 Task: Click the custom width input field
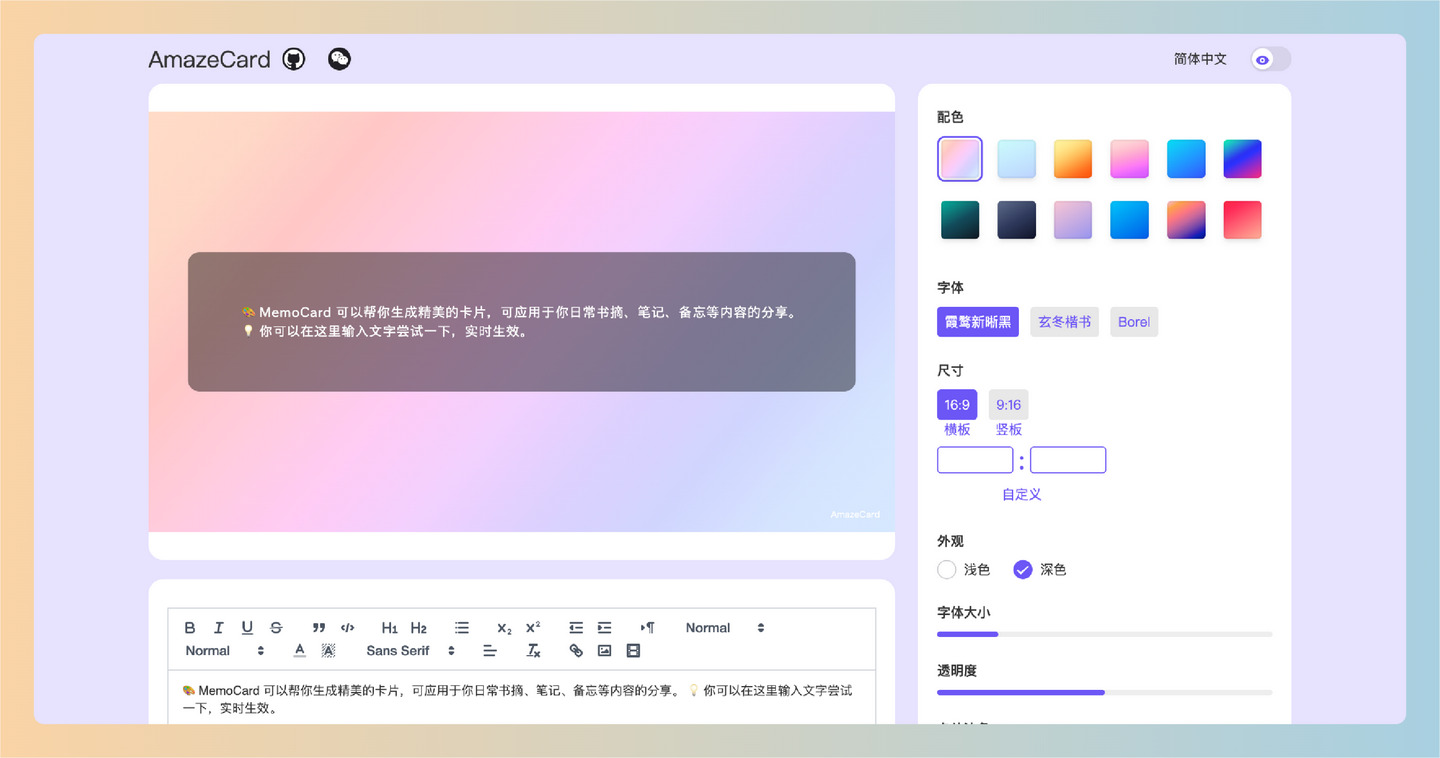point(975,460)
